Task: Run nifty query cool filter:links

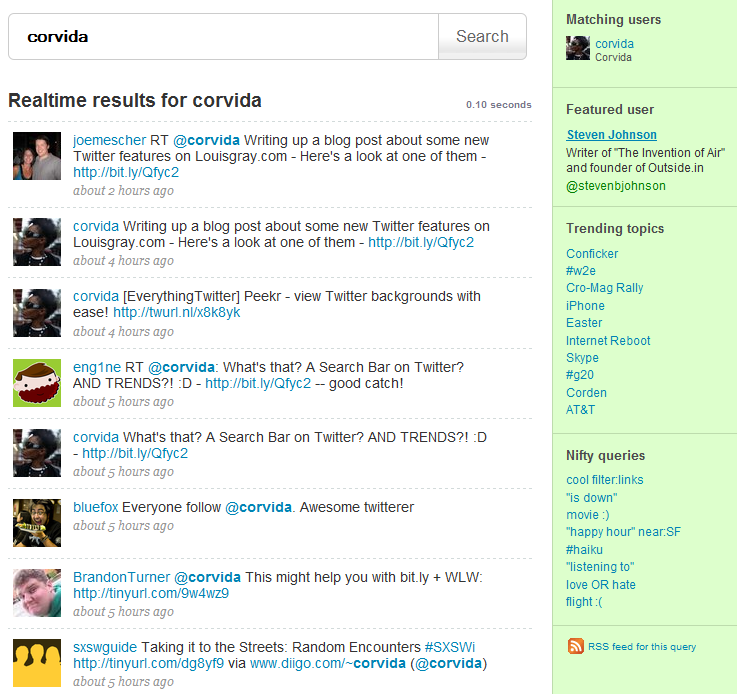Action: tap(604, 480)
